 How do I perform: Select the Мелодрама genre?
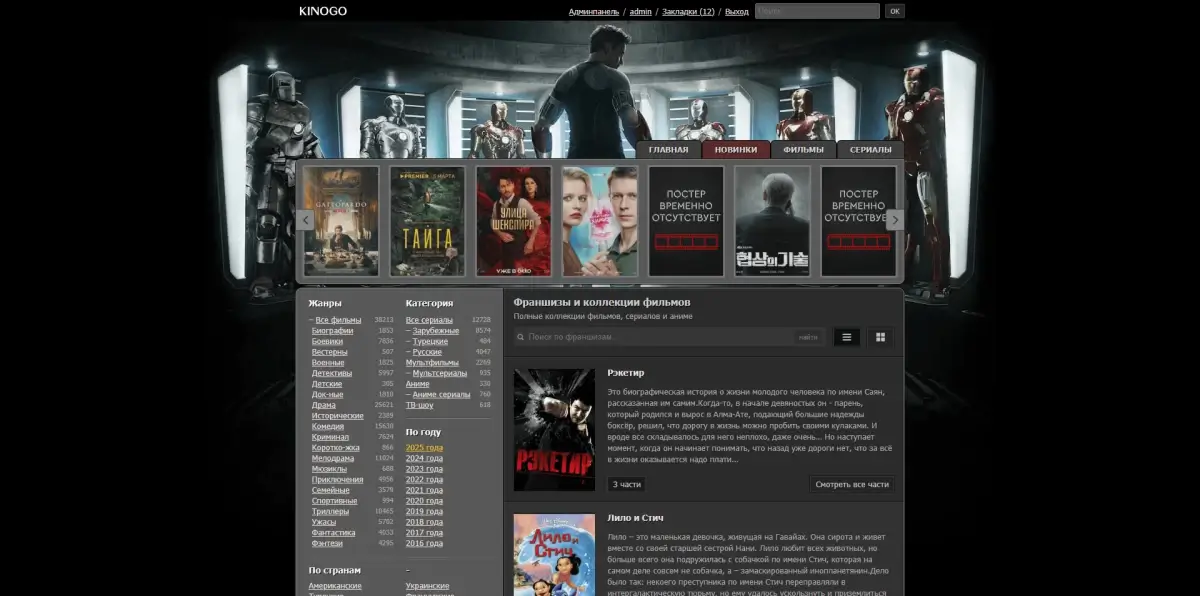tap(332, 458)
